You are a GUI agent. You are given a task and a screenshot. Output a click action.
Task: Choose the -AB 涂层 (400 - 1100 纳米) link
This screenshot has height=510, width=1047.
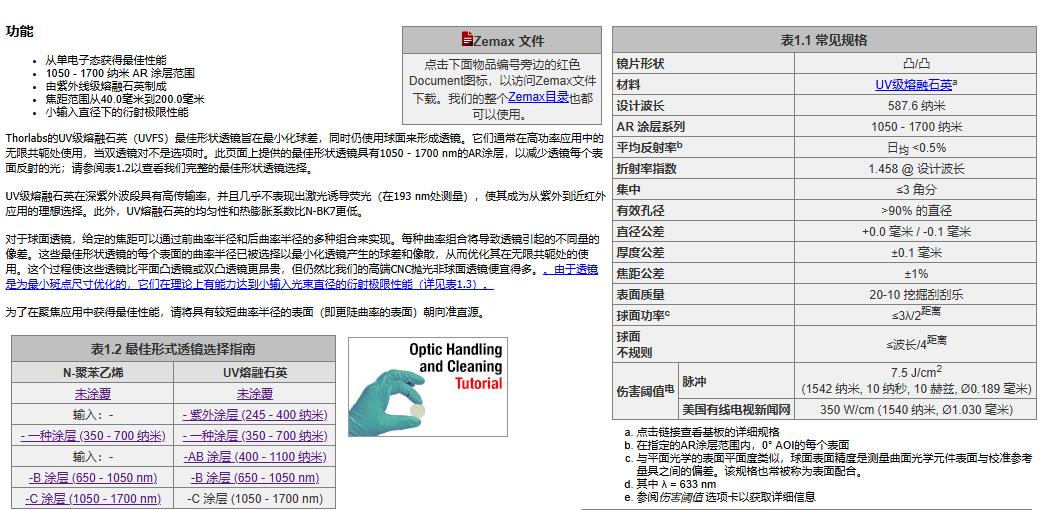click(255, 457)
